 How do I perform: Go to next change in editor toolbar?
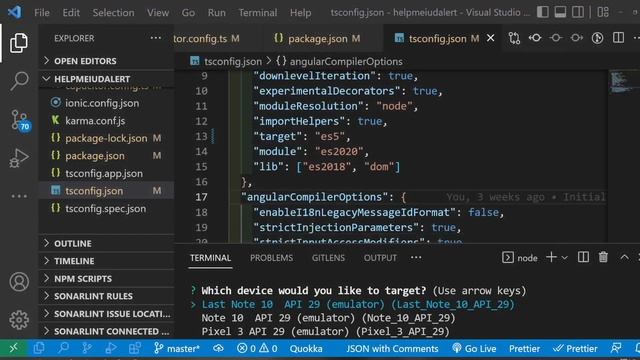[576, 38]
